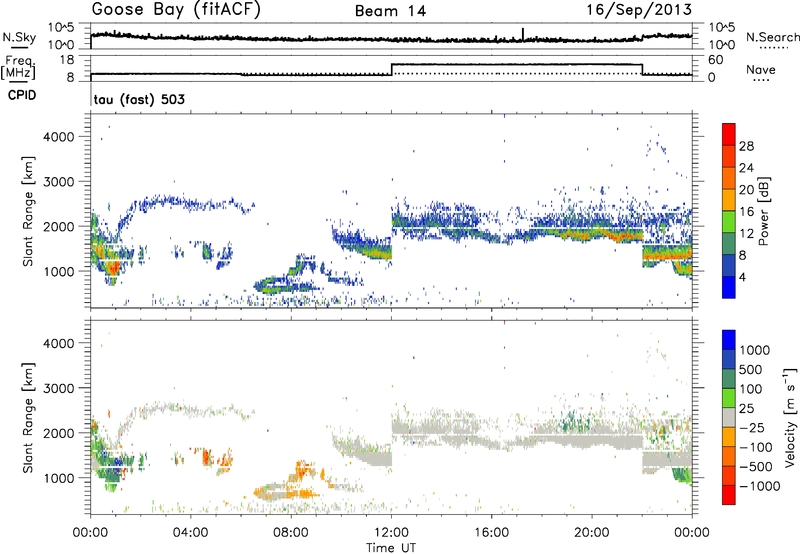Image resolution: width=800 pixels, height=554 pixels.
Task: Click the 'N.Sky' legend label
Action: point(19,37)
